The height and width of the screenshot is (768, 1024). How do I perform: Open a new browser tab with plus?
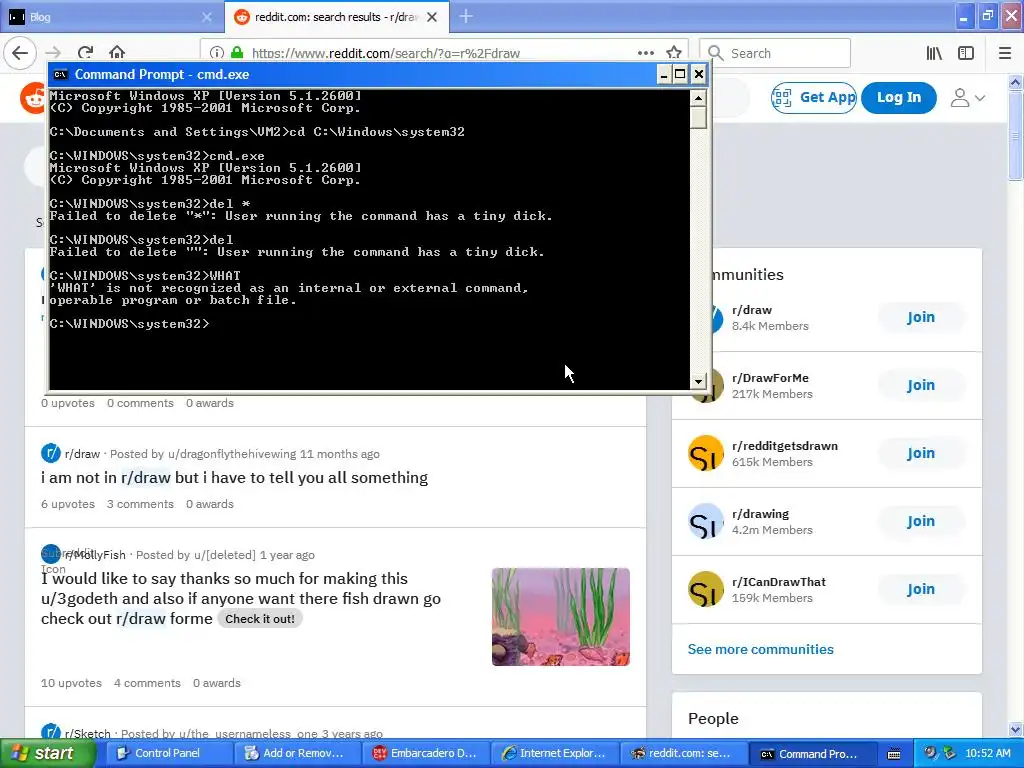pos(466,16)
